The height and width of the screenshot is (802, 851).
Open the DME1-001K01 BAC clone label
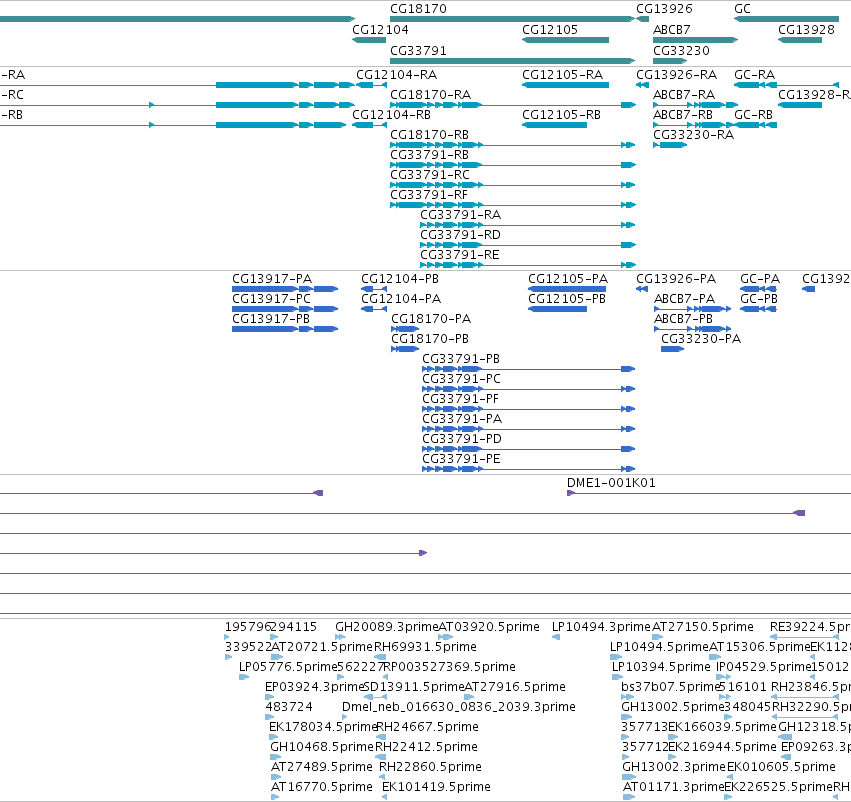coord(611,483)
